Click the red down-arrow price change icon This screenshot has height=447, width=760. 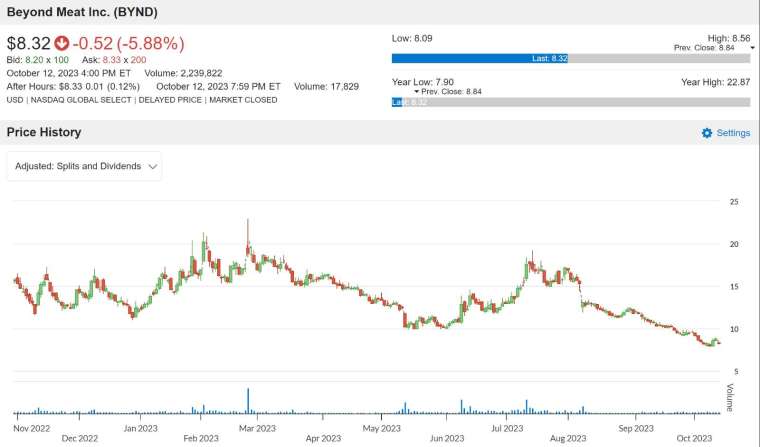62,43
